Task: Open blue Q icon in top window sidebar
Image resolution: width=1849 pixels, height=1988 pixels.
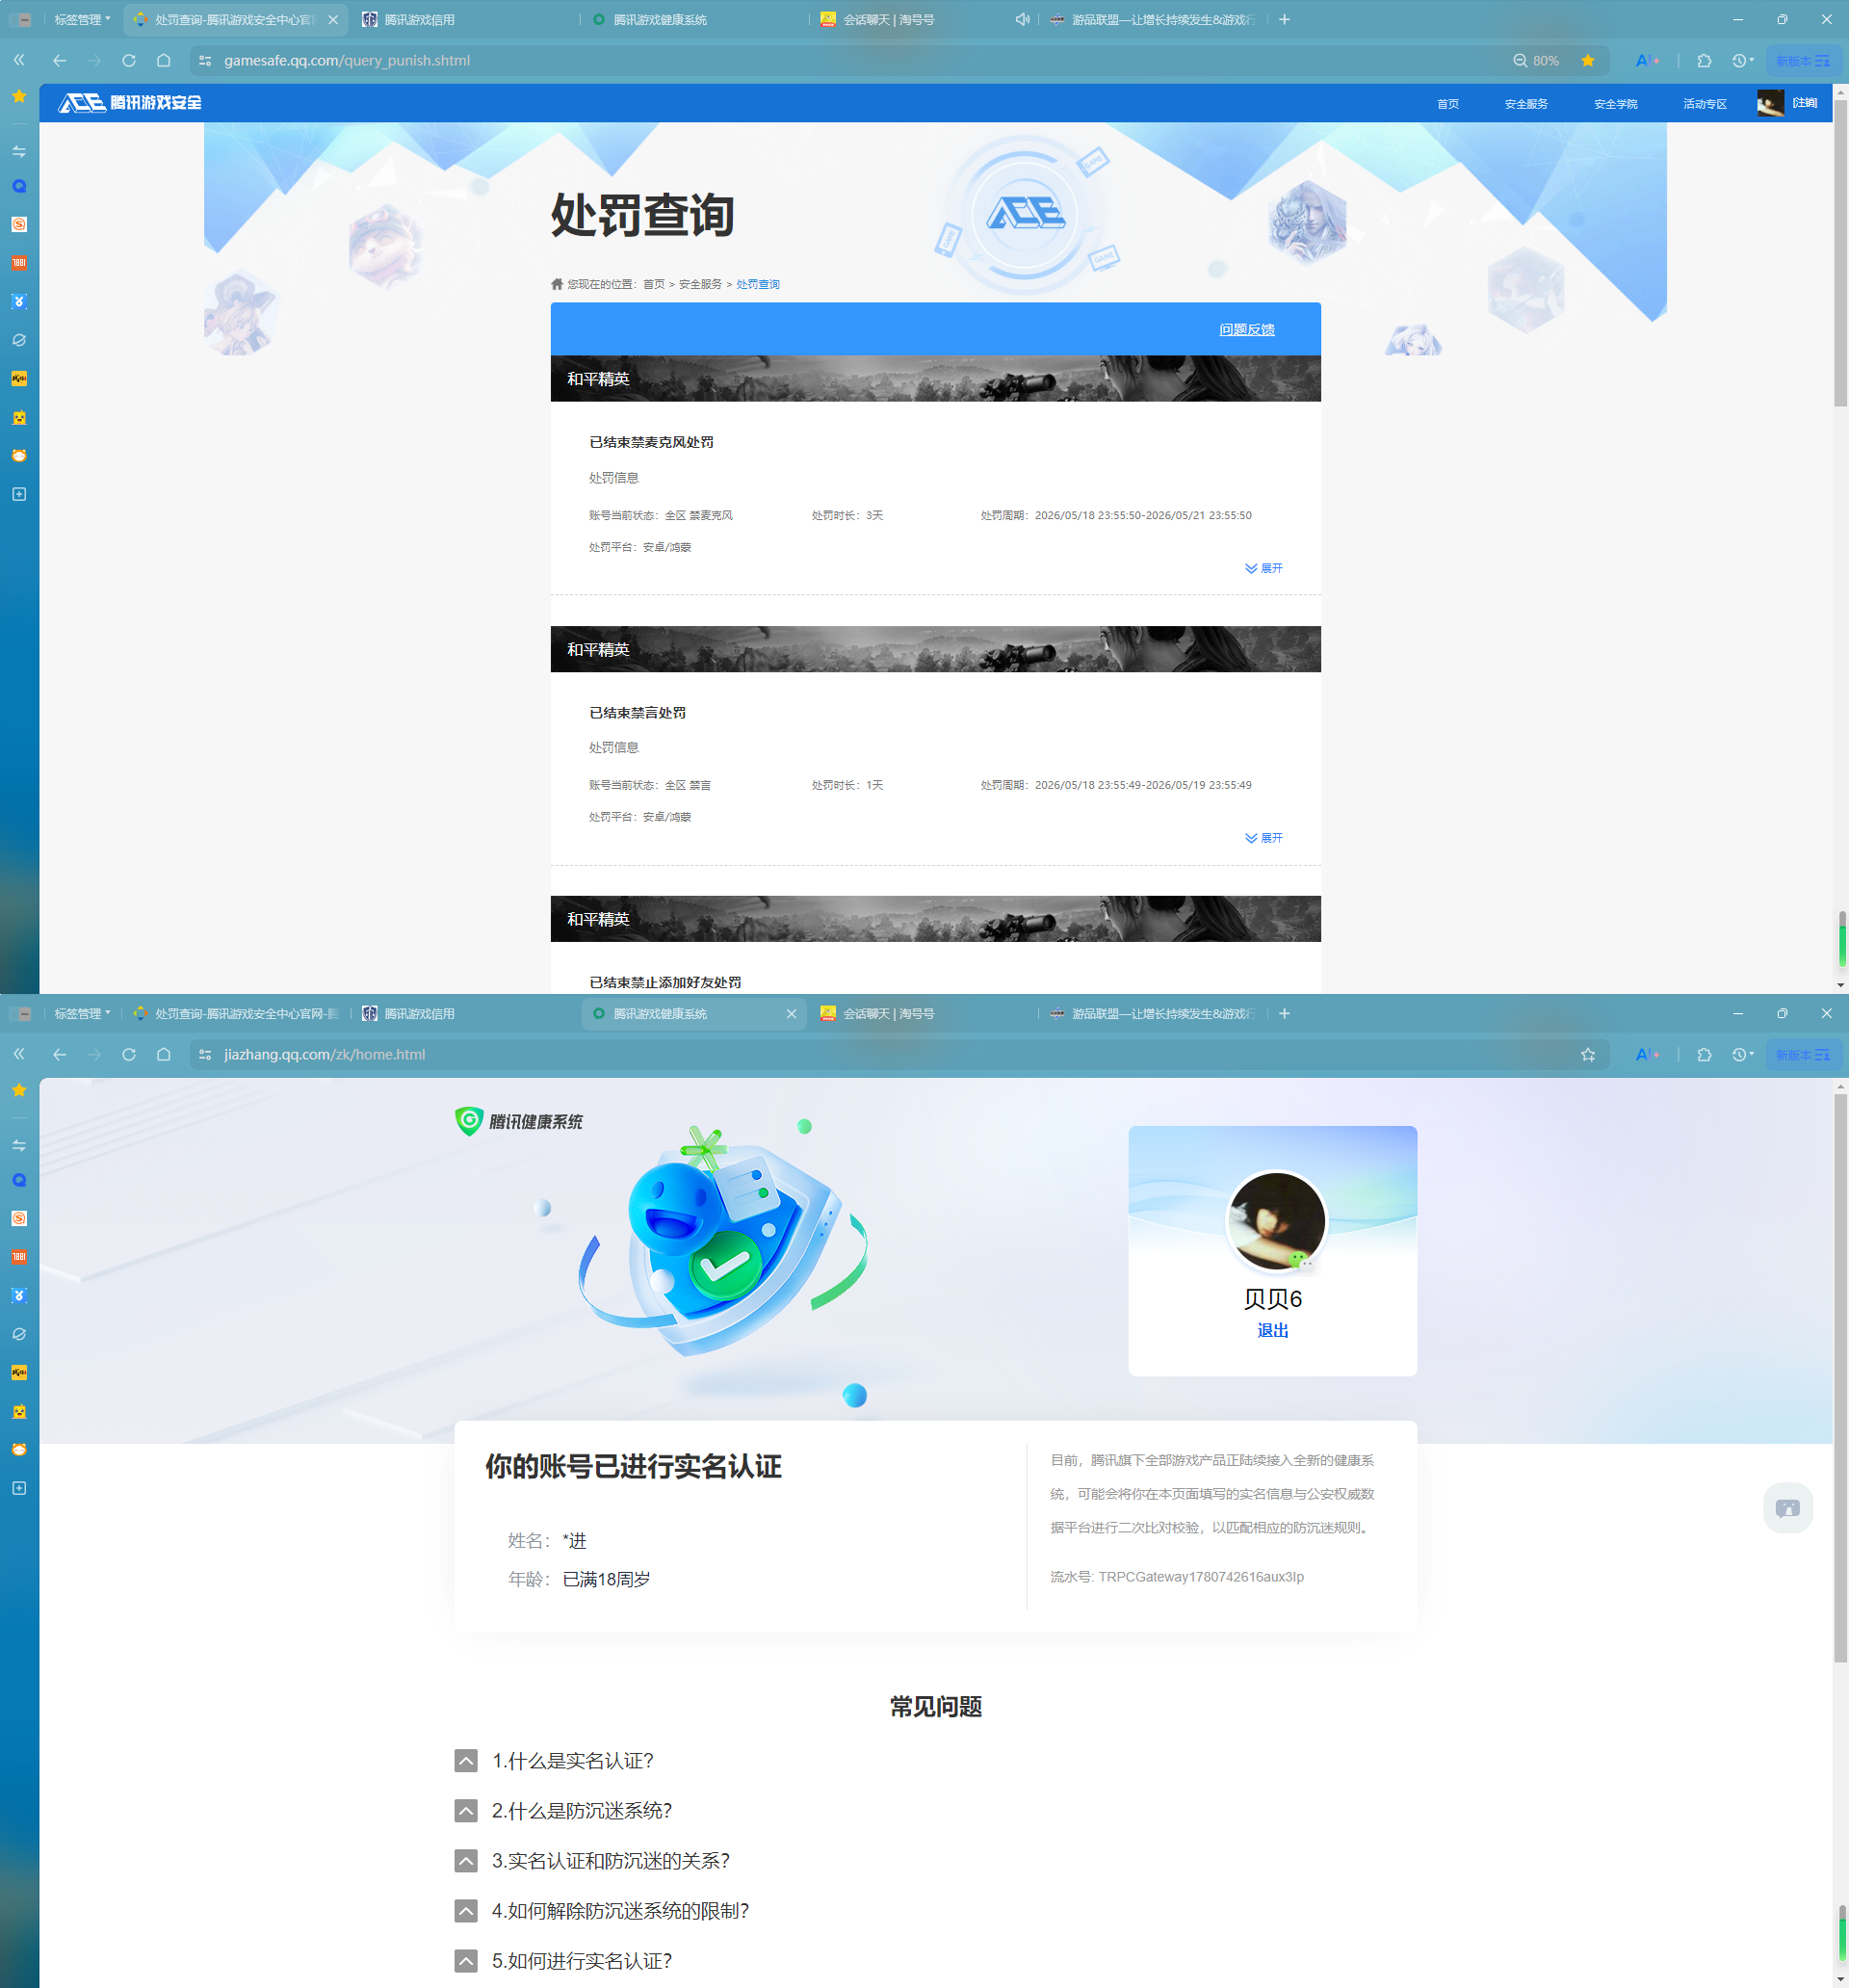Action: tap(19, 187)
